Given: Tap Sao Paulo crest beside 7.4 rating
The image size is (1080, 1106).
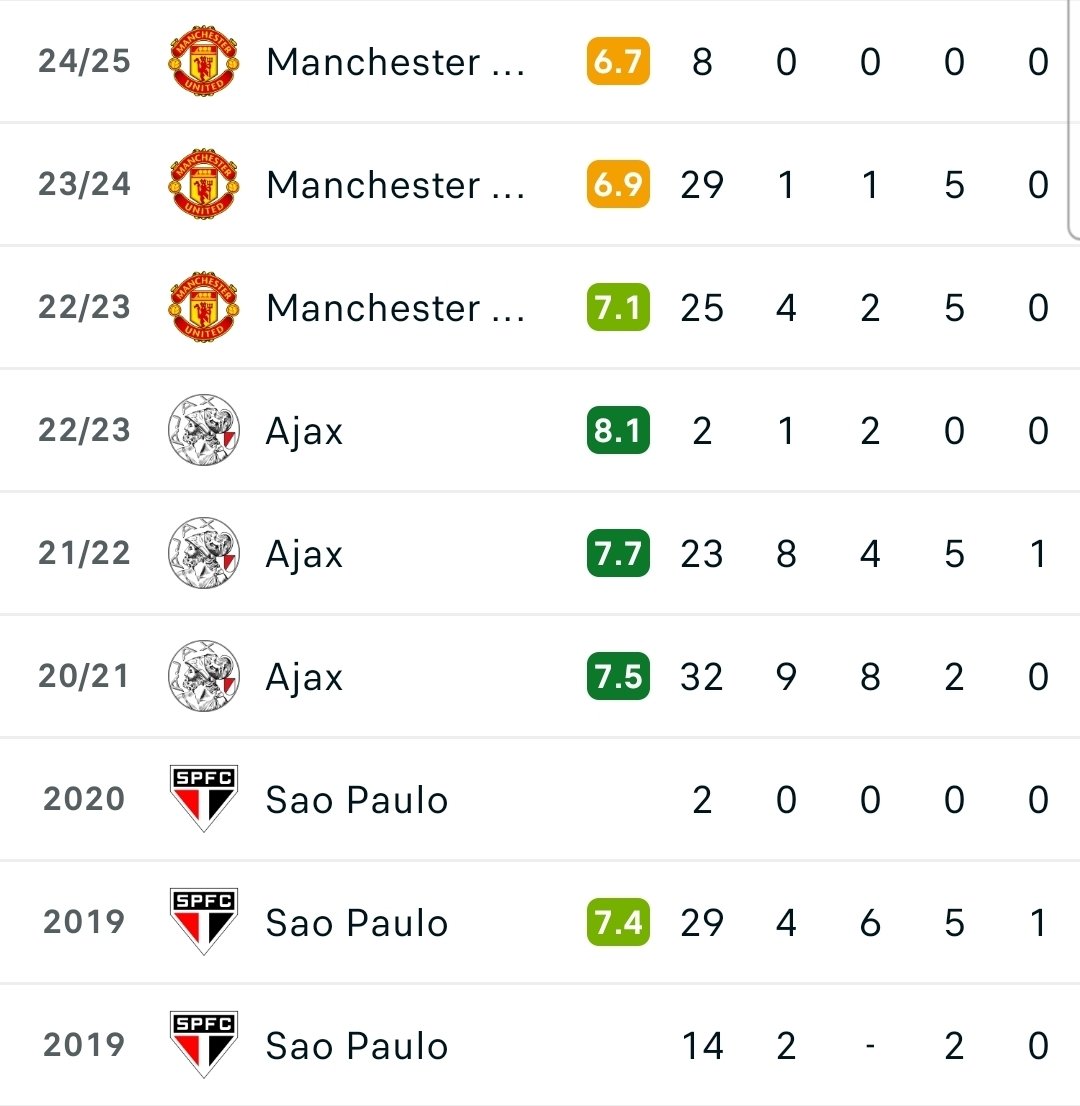Looking at the screenshot, I should (x=204, y=922).
